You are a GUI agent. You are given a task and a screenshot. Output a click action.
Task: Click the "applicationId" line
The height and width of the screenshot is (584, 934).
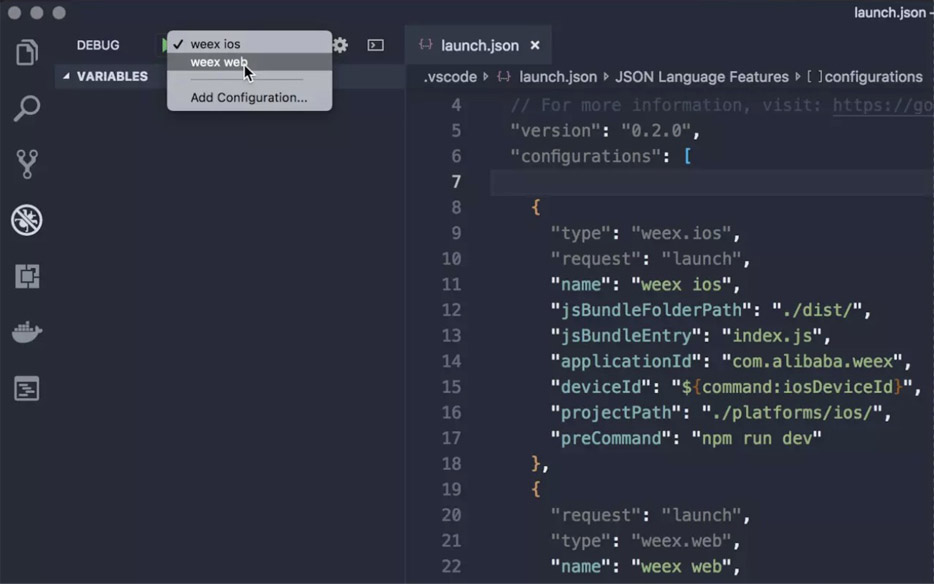pyautogui.click(x=731, y=362)
